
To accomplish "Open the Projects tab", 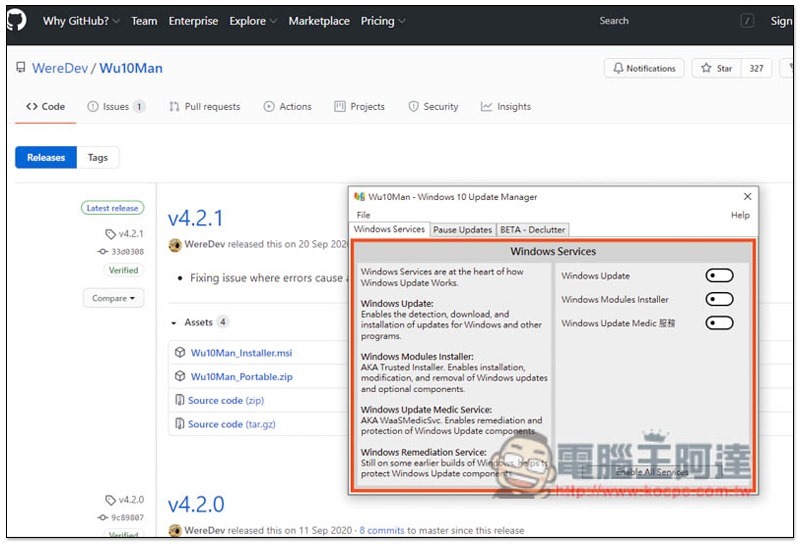I will pos(359,107).
